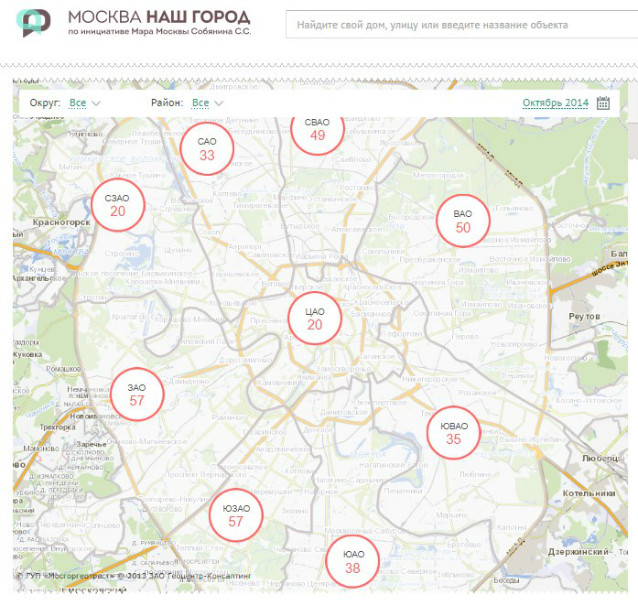Select the ЮАО marker showing 38
This screenshot has height=600, width=638.
pyautogui.click(x=353, y=562)
